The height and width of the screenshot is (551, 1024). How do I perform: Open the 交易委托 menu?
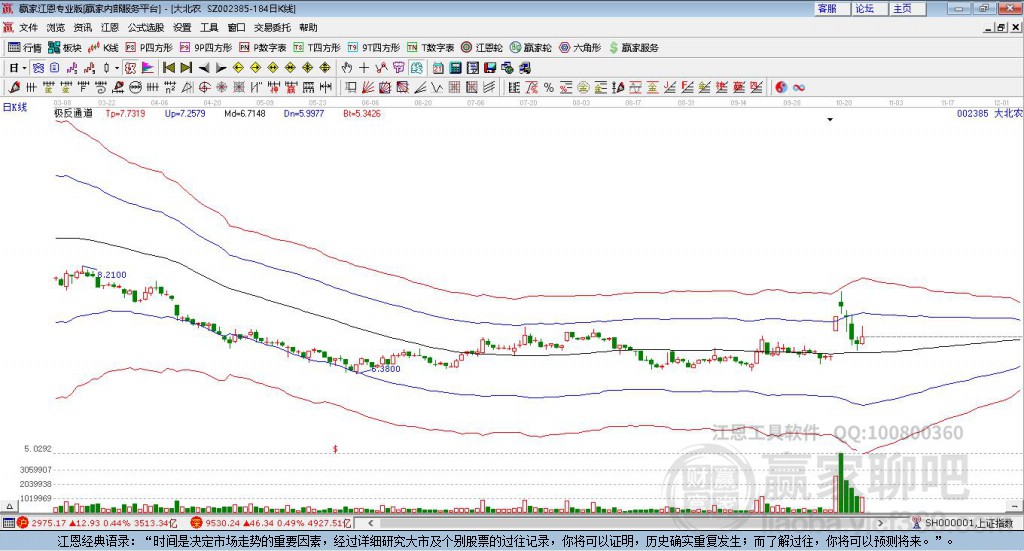(x=272, y=27)
